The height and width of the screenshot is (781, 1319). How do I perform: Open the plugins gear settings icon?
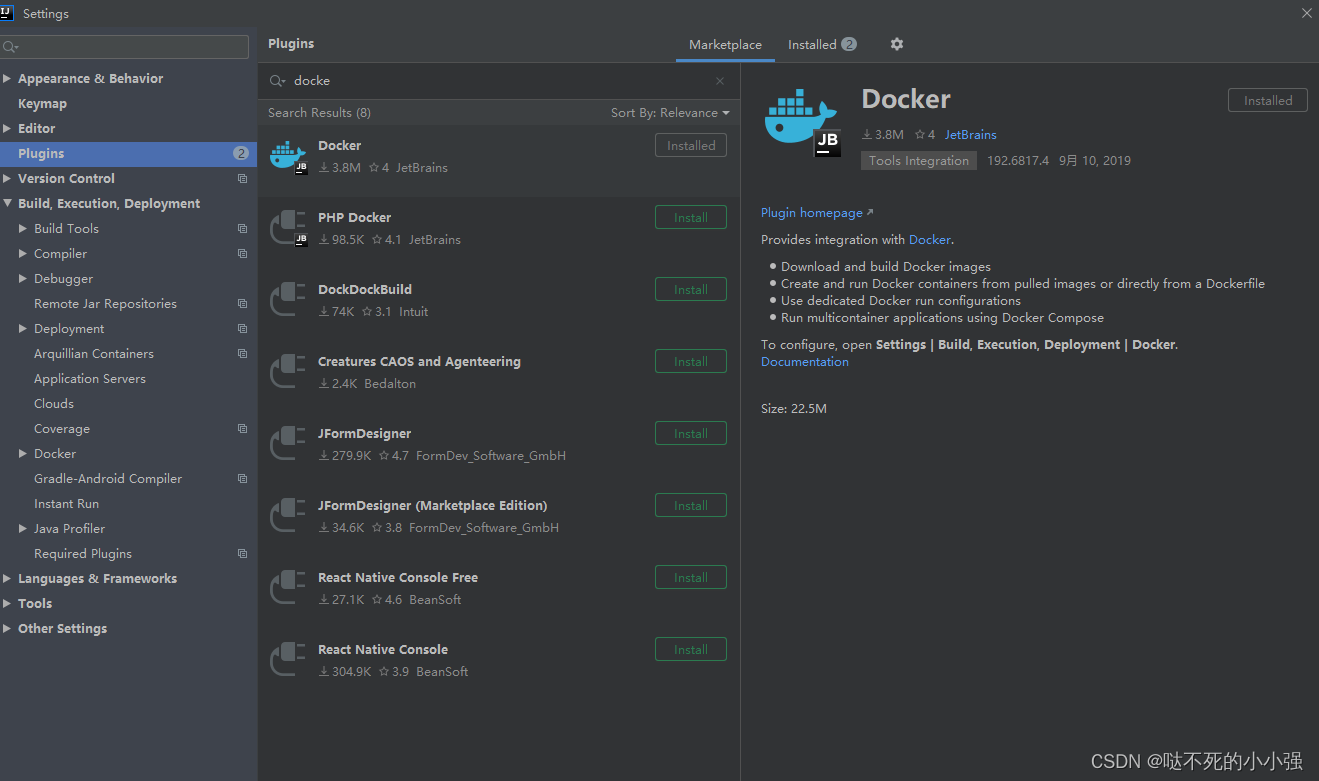(896, 44)
